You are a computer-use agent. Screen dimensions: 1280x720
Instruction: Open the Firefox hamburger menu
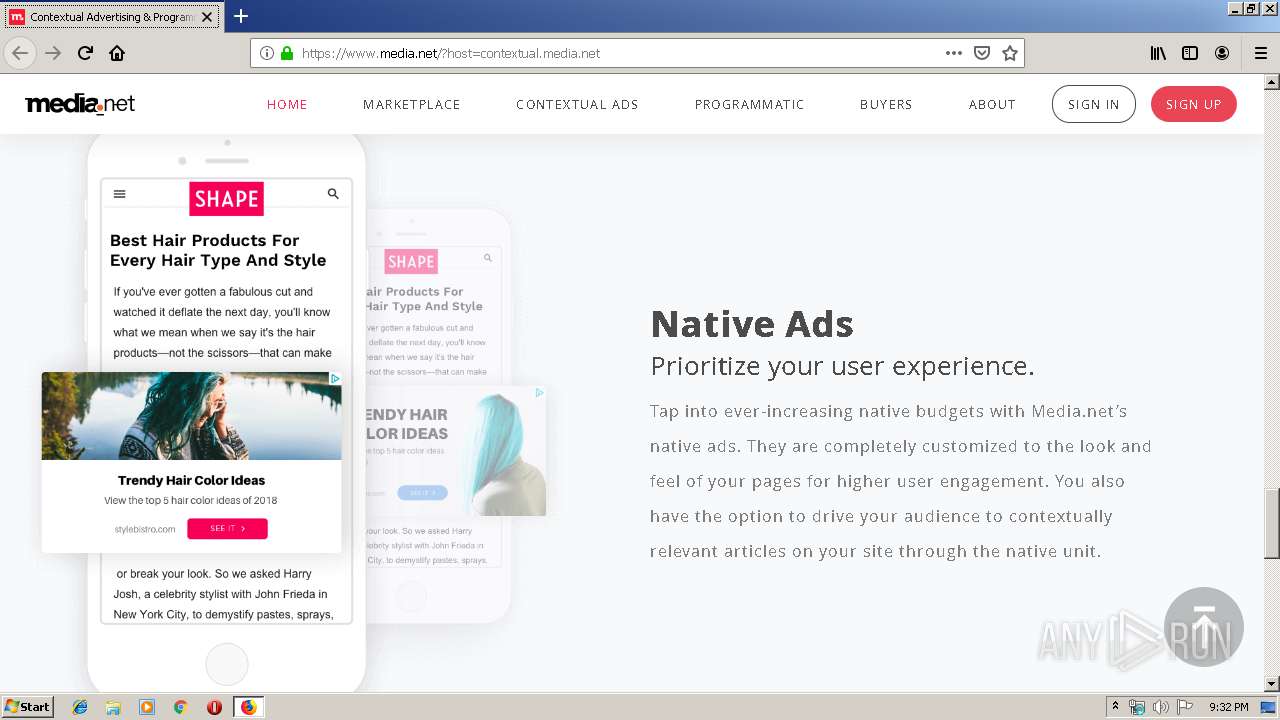[1260, 53]
